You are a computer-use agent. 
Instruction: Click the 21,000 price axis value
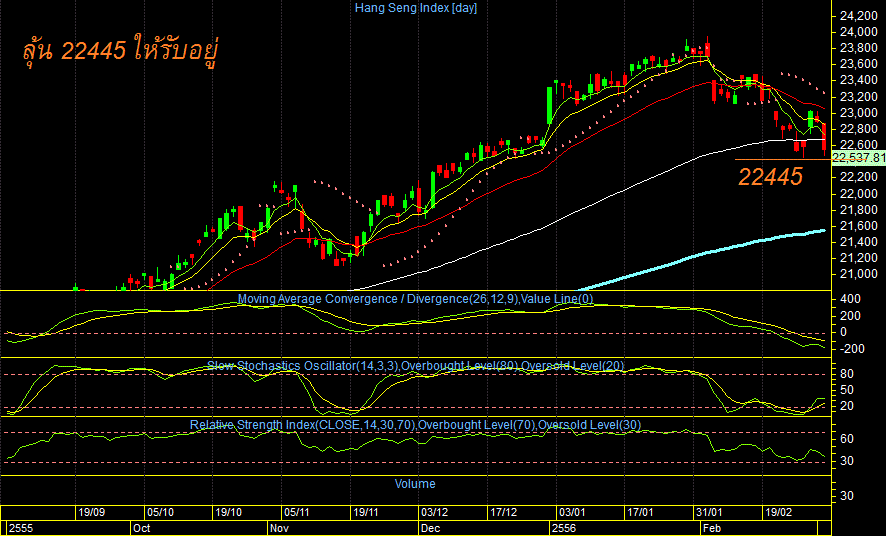[858, 274]
